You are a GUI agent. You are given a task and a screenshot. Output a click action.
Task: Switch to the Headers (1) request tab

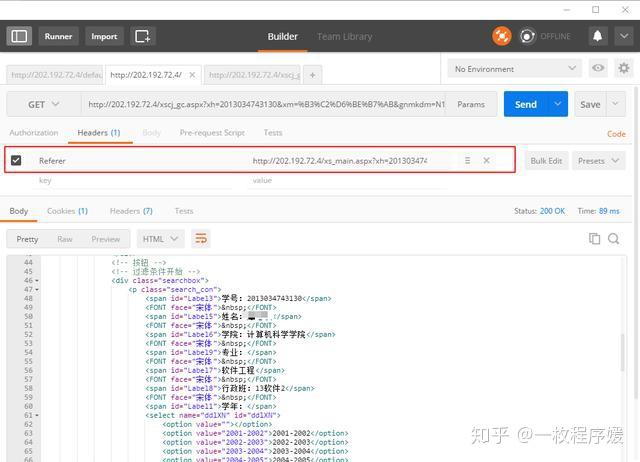point(99,133)
